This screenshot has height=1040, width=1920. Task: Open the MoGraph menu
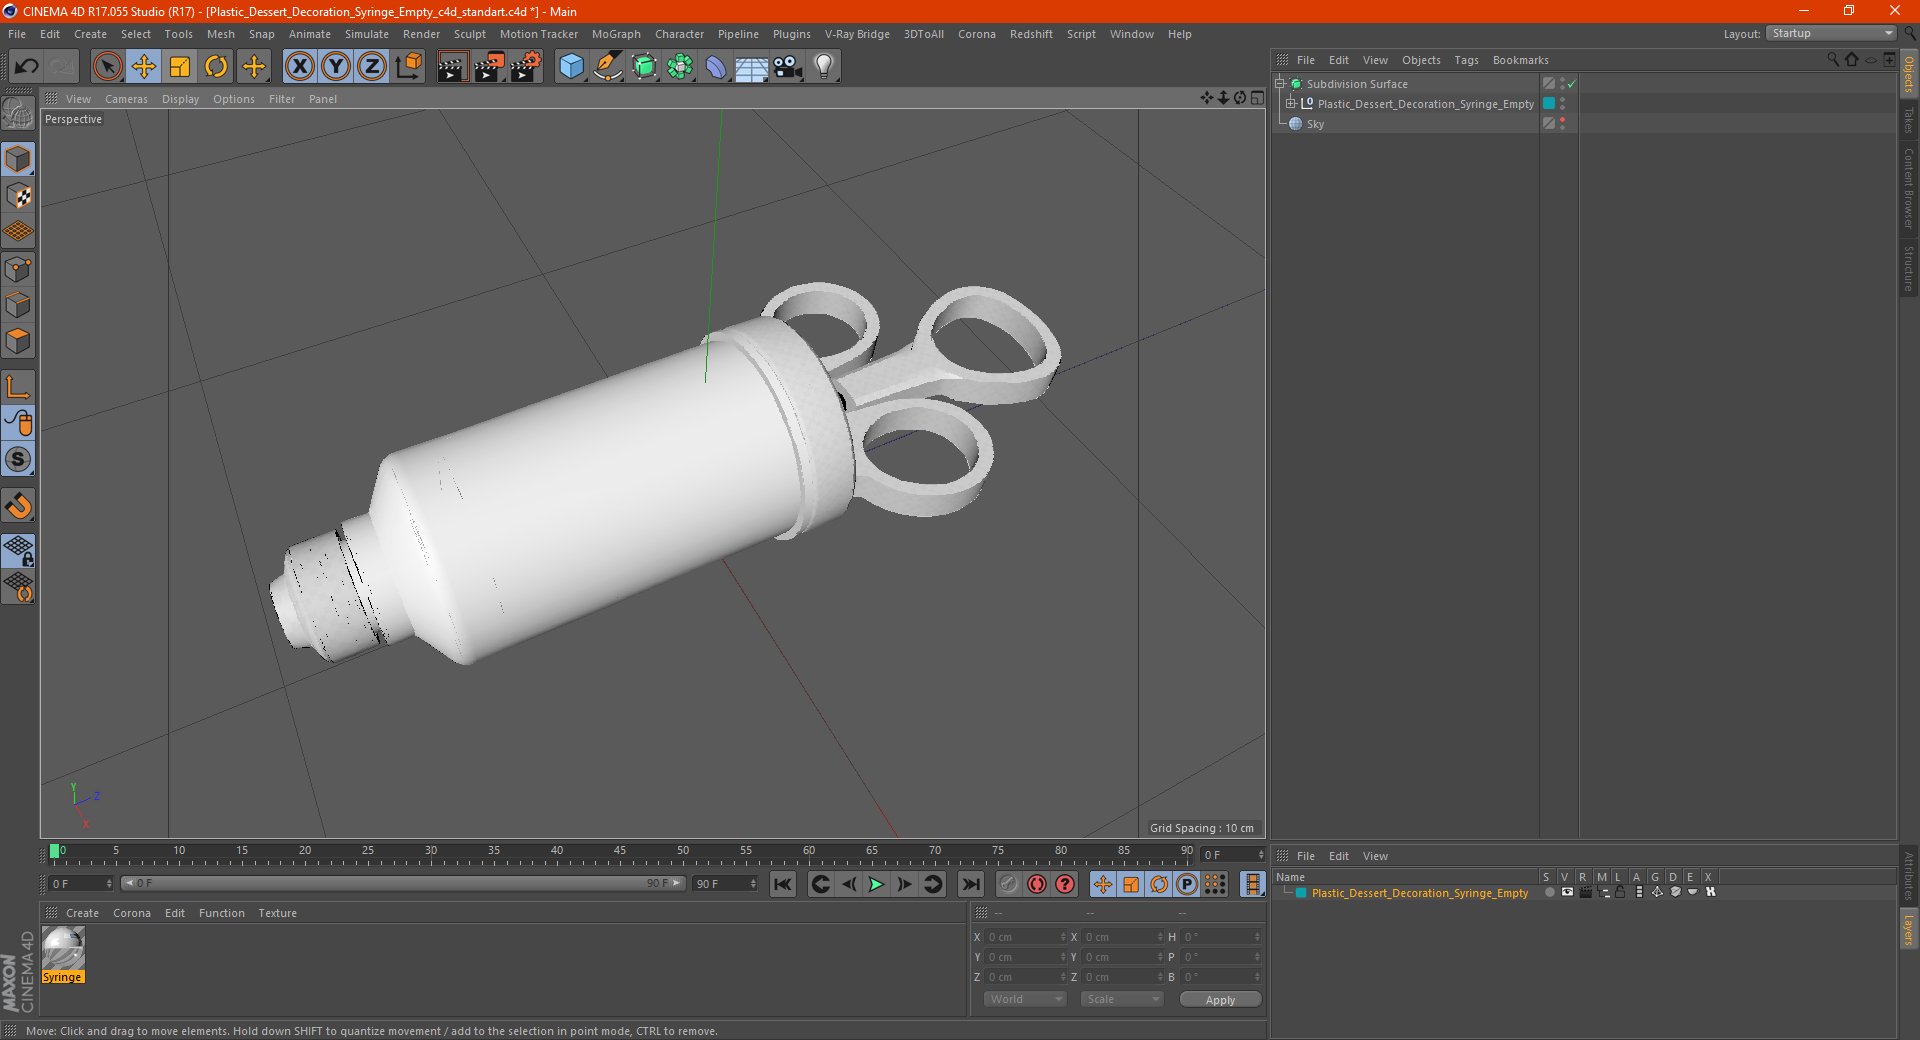pos(616,34)
